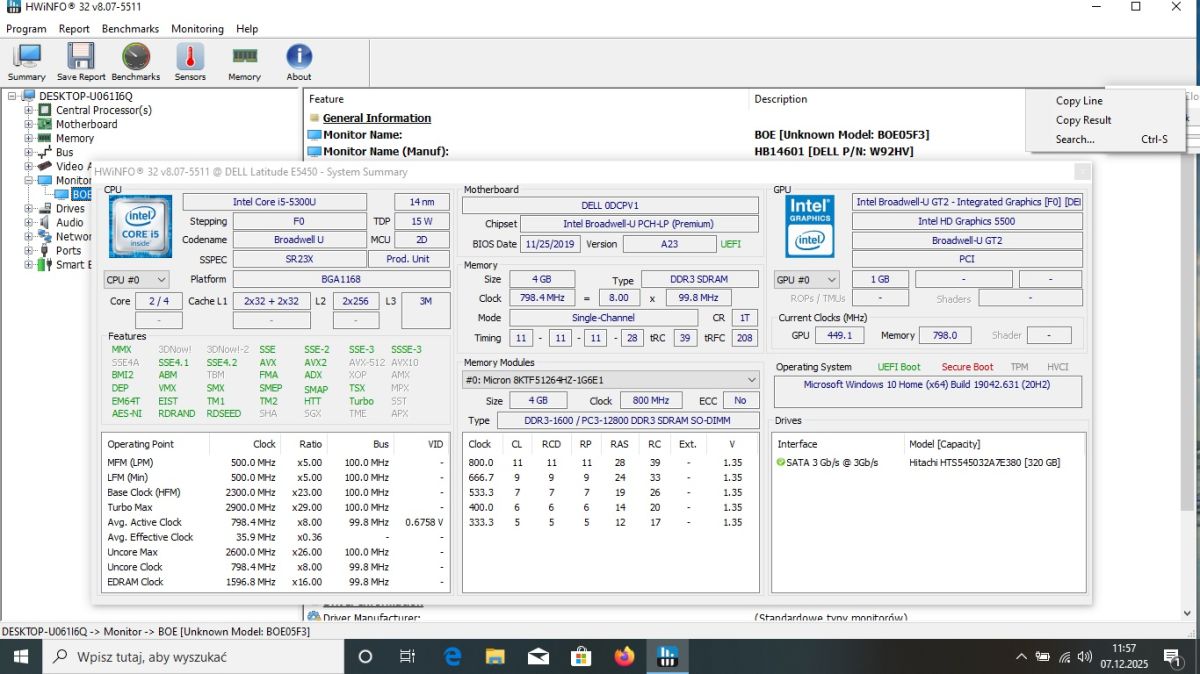The height and width of the screenshot is (674, 1200).
Task: Expand the Motherboard tree node
Action: pos(29,124)
